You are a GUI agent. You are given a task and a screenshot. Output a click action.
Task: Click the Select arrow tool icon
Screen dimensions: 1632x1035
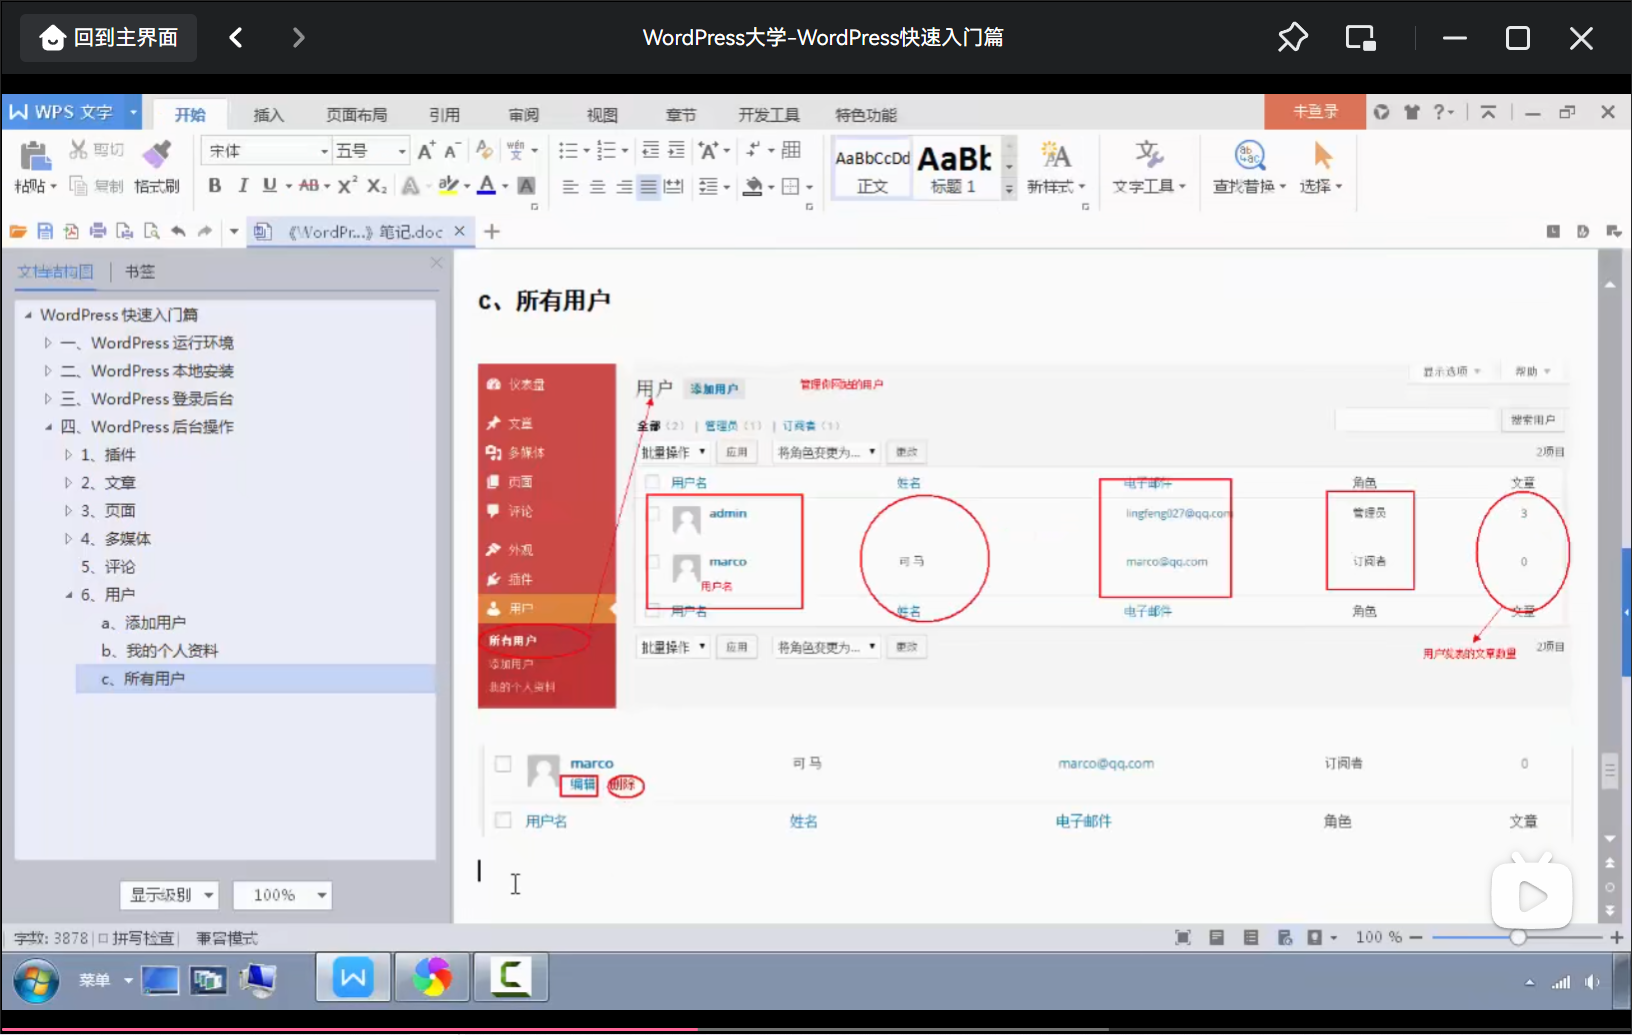tap(1322, 155)
